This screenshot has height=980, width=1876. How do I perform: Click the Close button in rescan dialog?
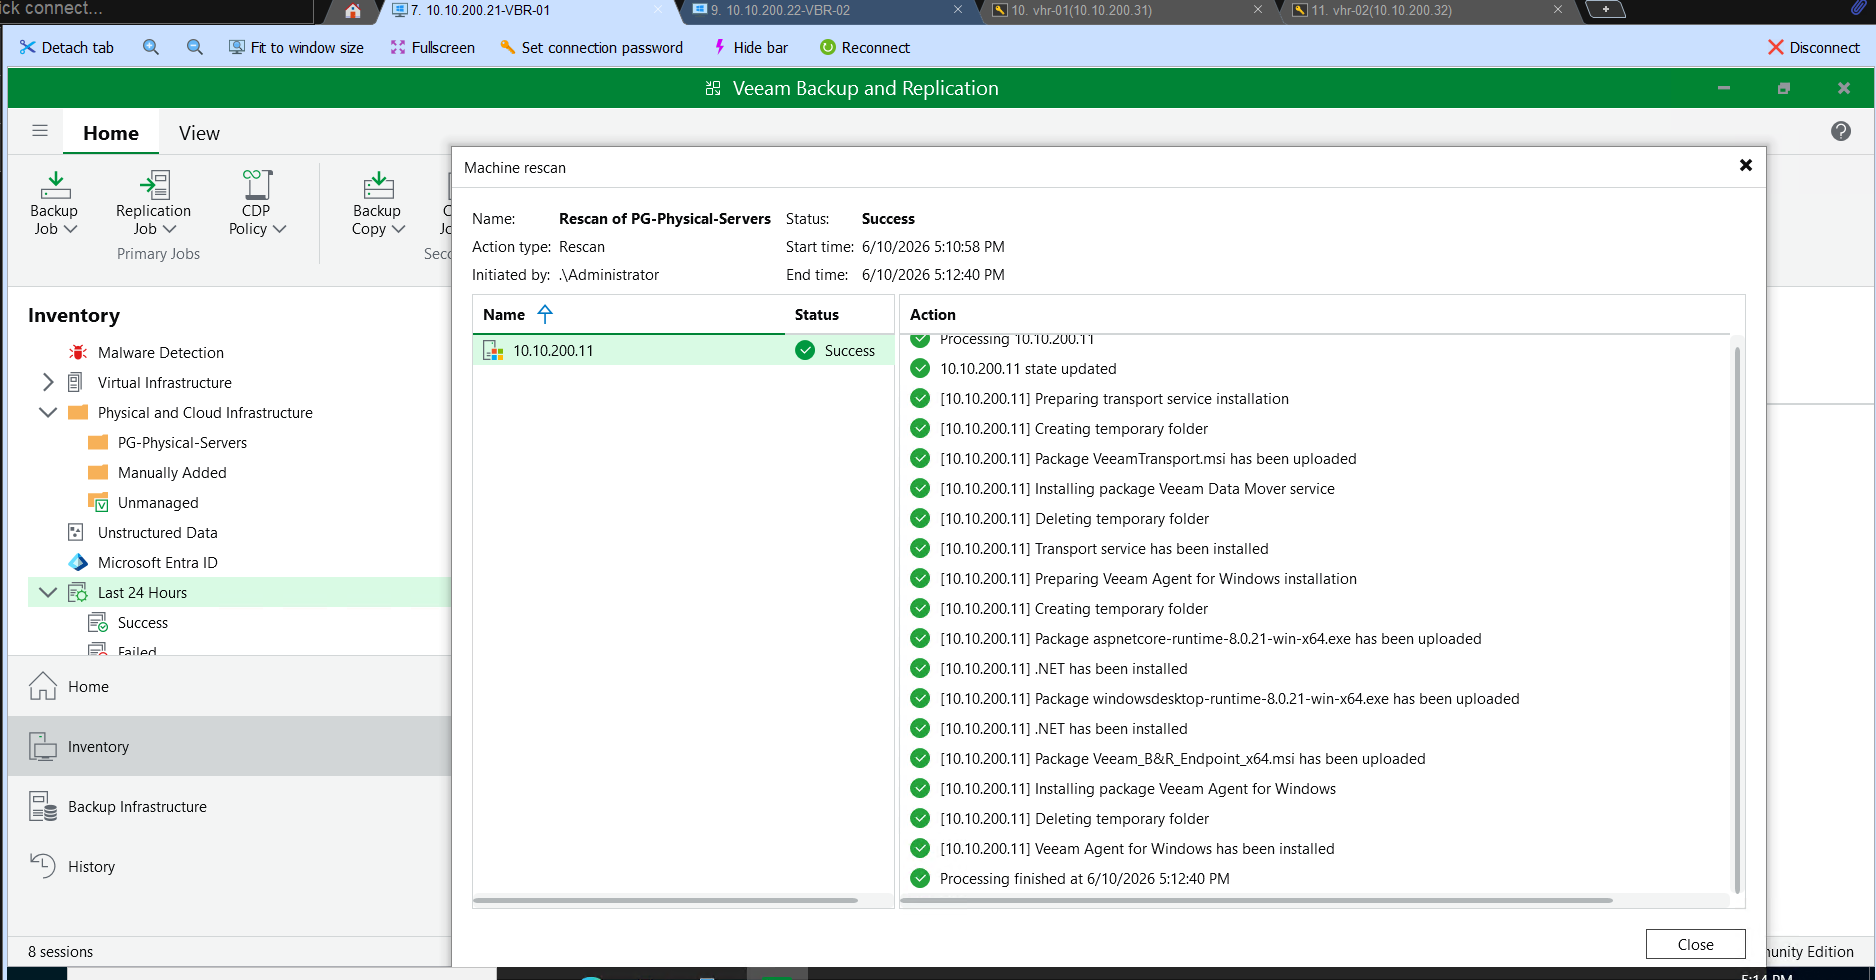coord(1695,944)
